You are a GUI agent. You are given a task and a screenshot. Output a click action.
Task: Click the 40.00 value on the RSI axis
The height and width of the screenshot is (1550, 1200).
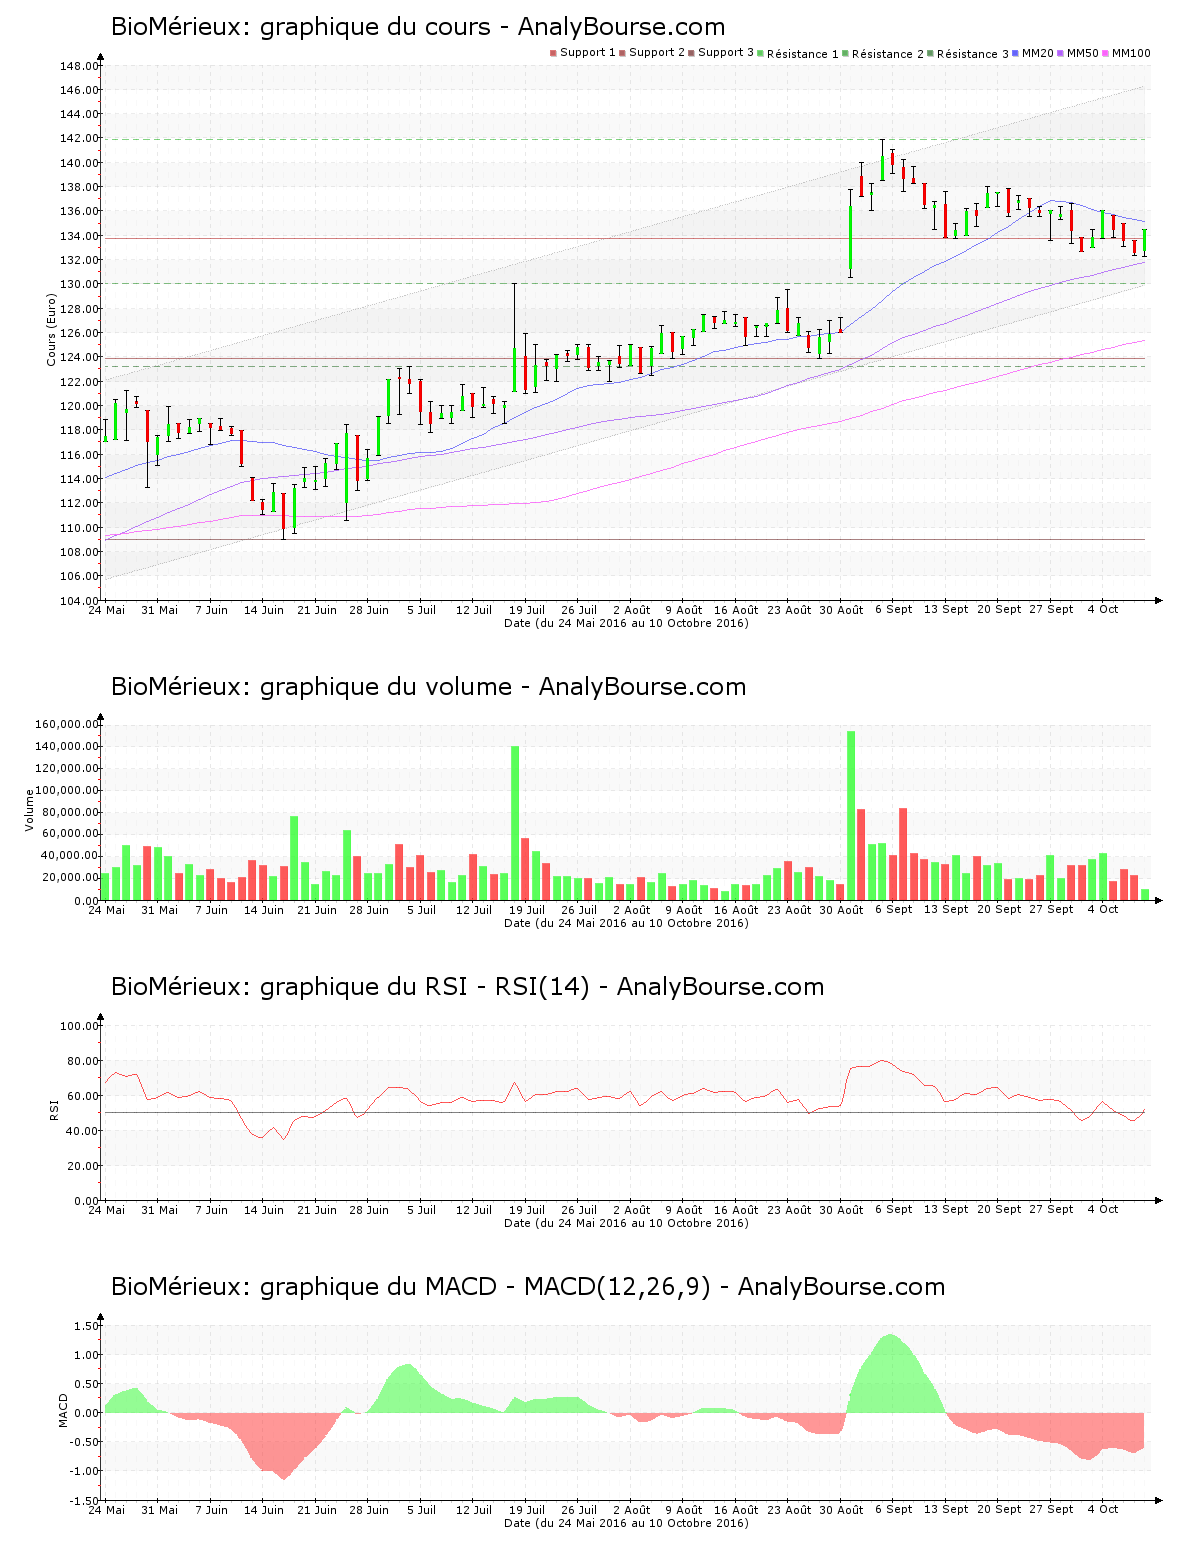coord(83,1131)
